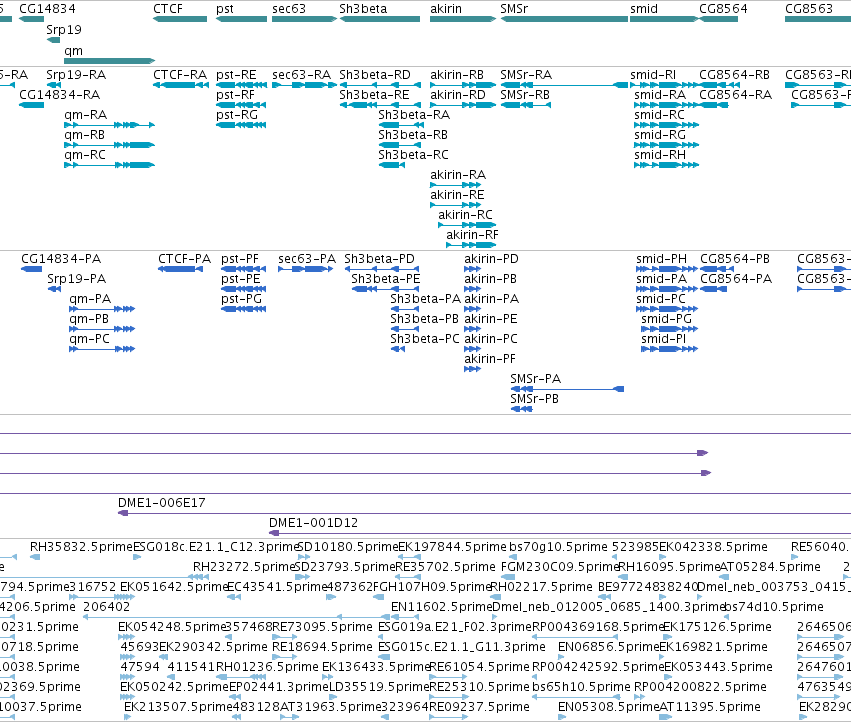
Task: Select the Srp19 gene label
Action: 63,29
